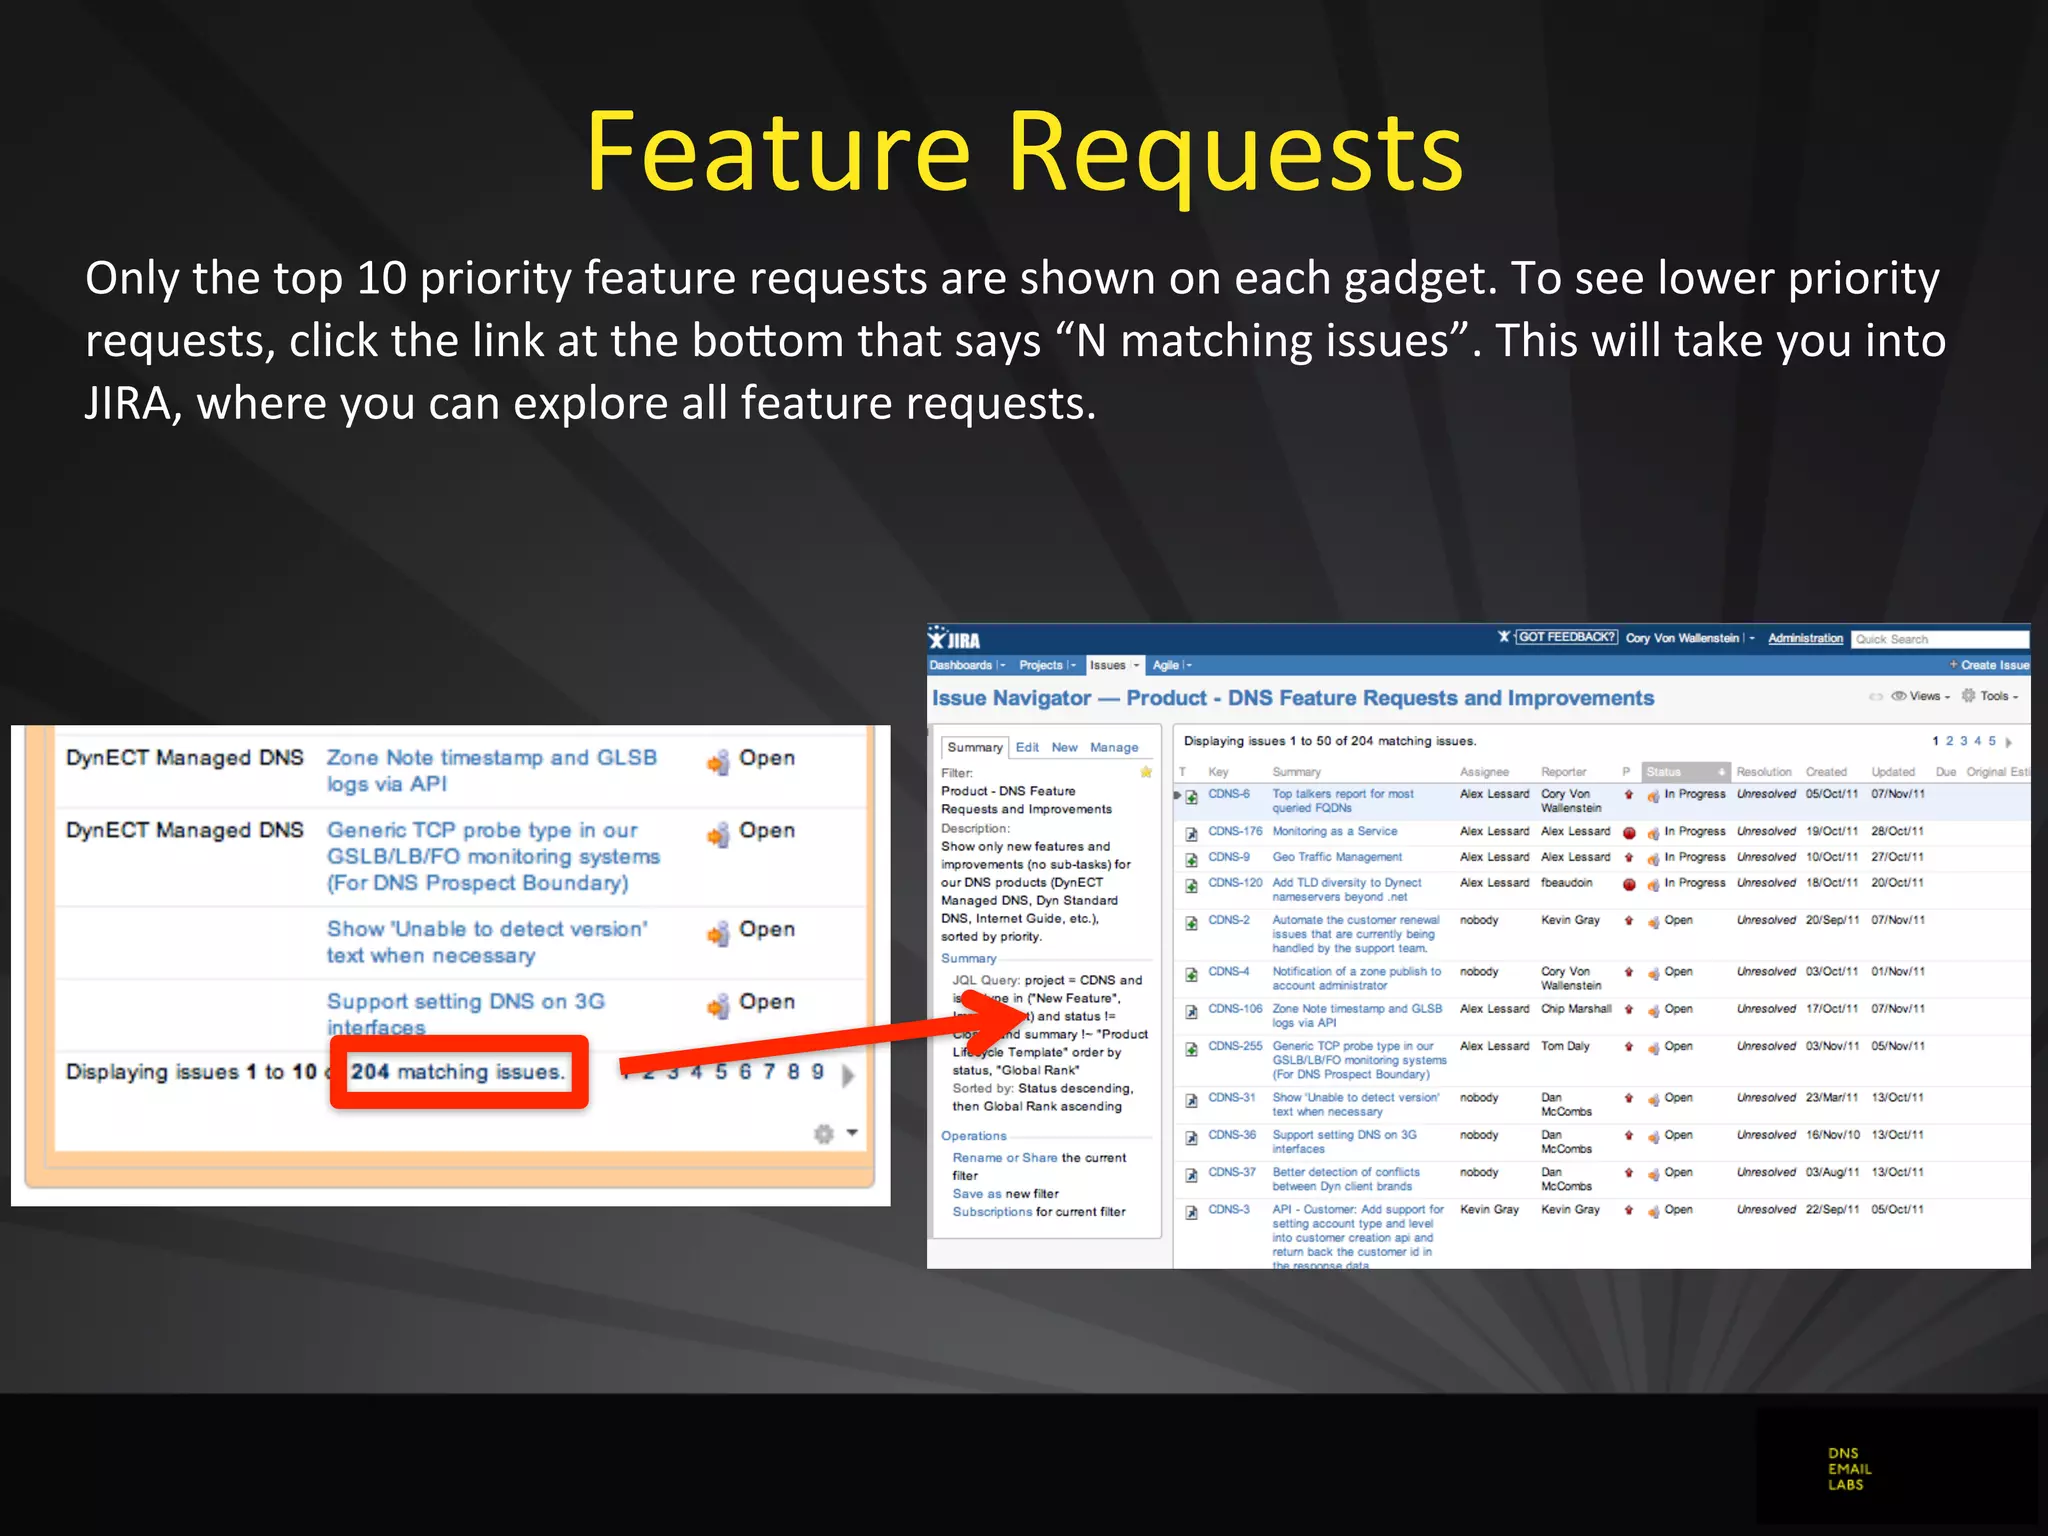This screenshot has height=1536, width=2048.
Task: Go to gadget page 7
Action: 769,1072
